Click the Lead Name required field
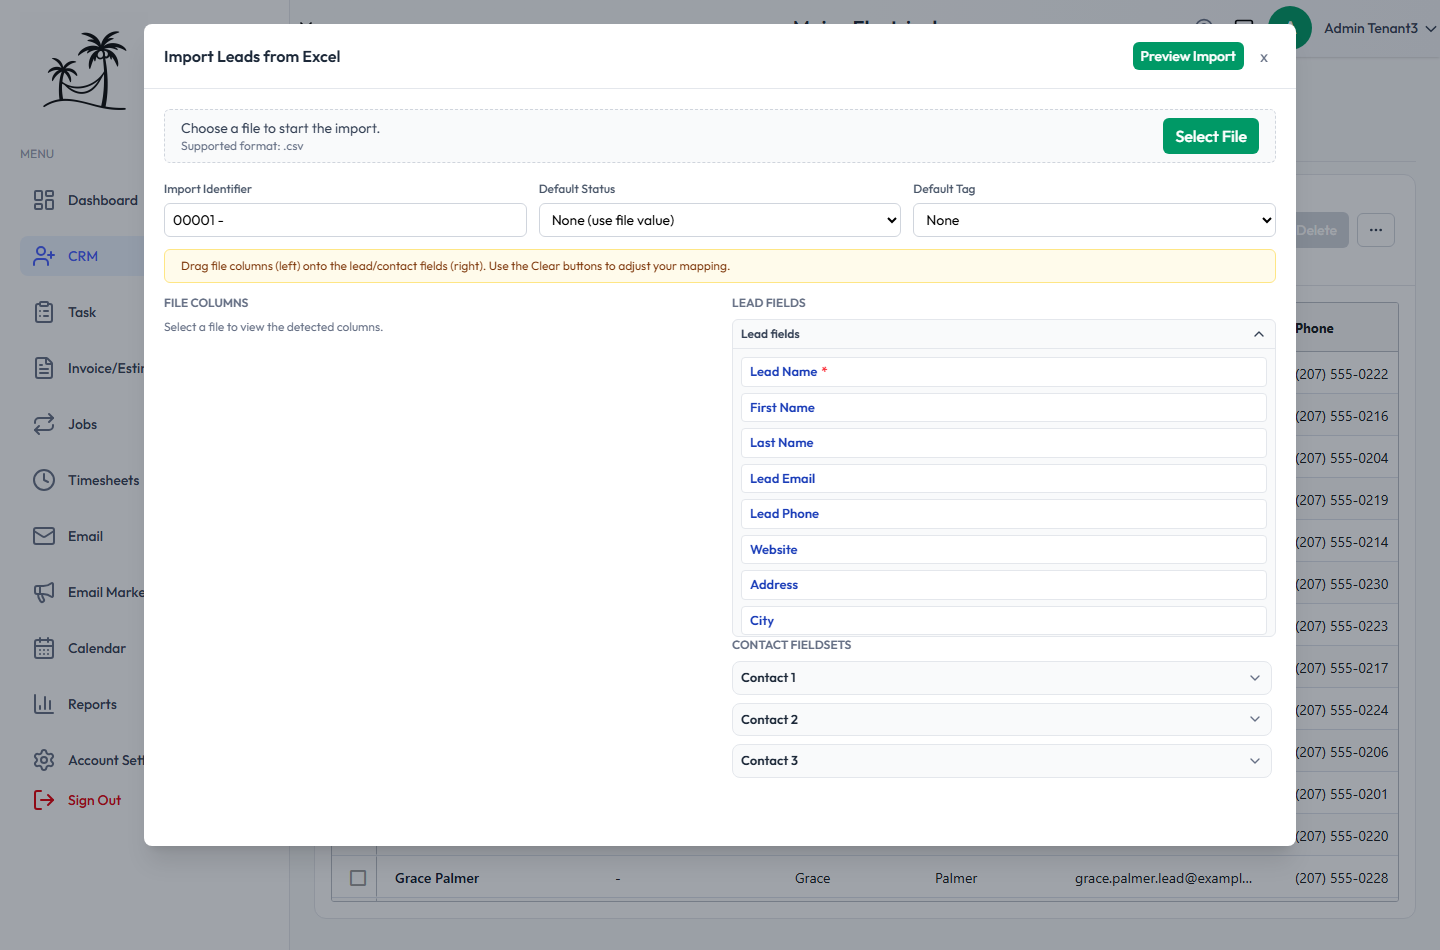Image resolution: width=1440 pixels, height=950 pixels. tap(1004, 372)
